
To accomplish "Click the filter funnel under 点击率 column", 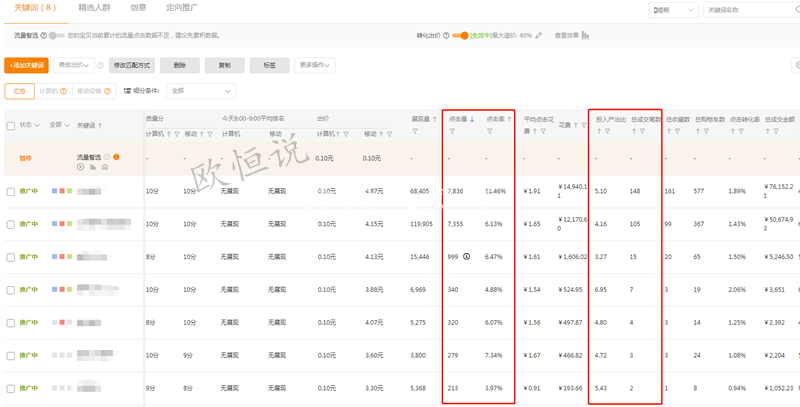I will pos(490,132).
